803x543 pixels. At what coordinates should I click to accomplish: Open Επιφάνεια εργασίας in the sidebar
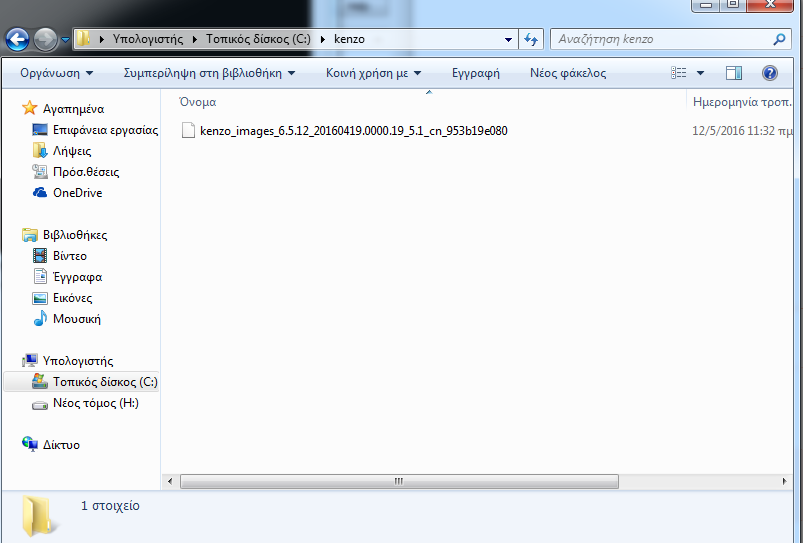point(105,130)
